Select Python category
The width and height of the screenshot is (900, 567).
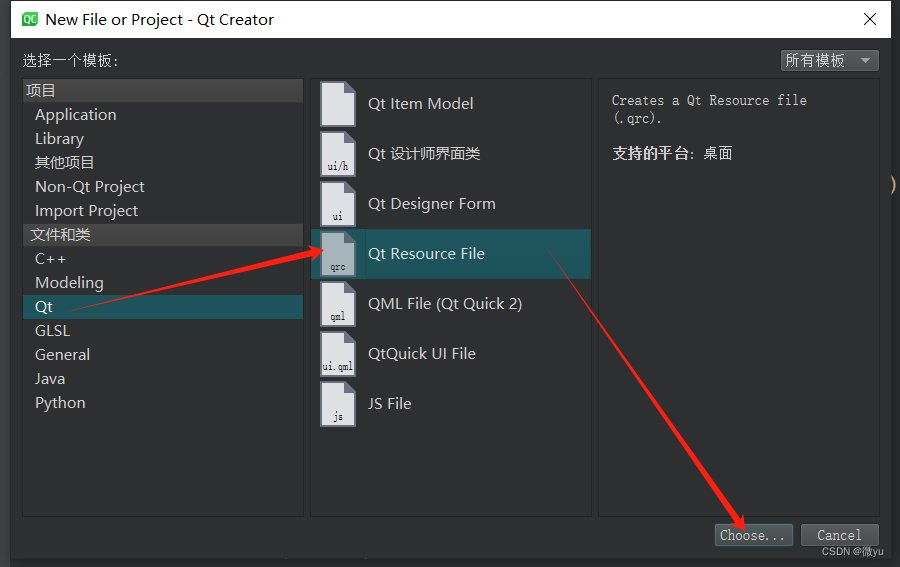(x=163, y=403)
